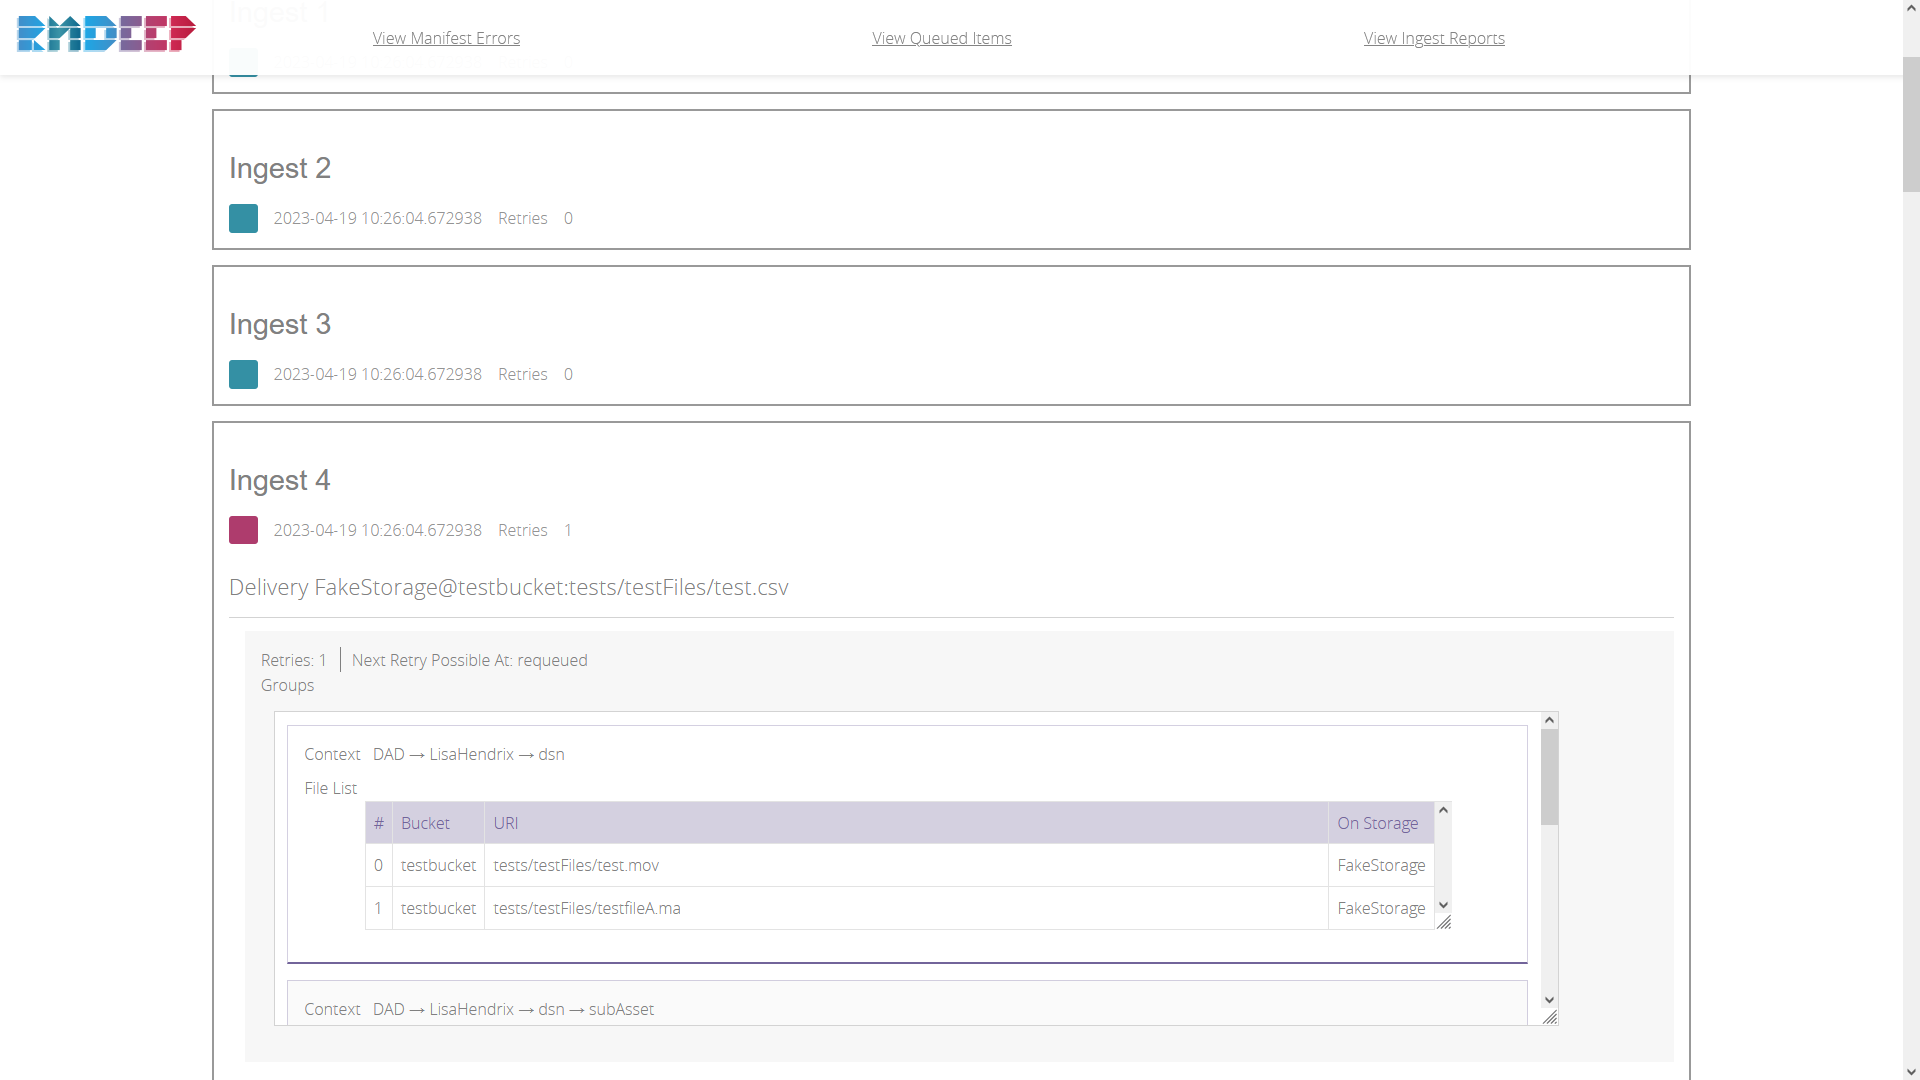The image size is (1920, 1080).
Task: Click the file list resize handle
Action: (1444, 922)
